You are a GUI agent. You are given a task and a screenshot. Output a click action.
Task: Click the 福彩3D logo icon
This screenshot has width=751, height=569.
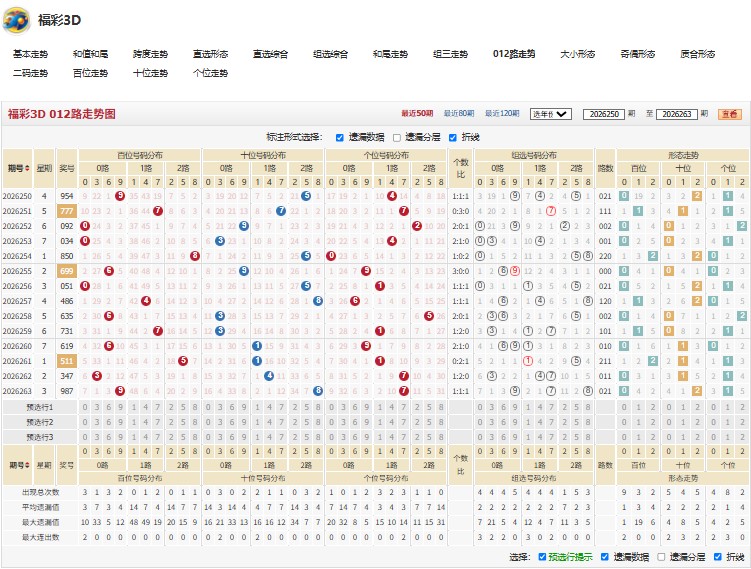tap(17, 20)
